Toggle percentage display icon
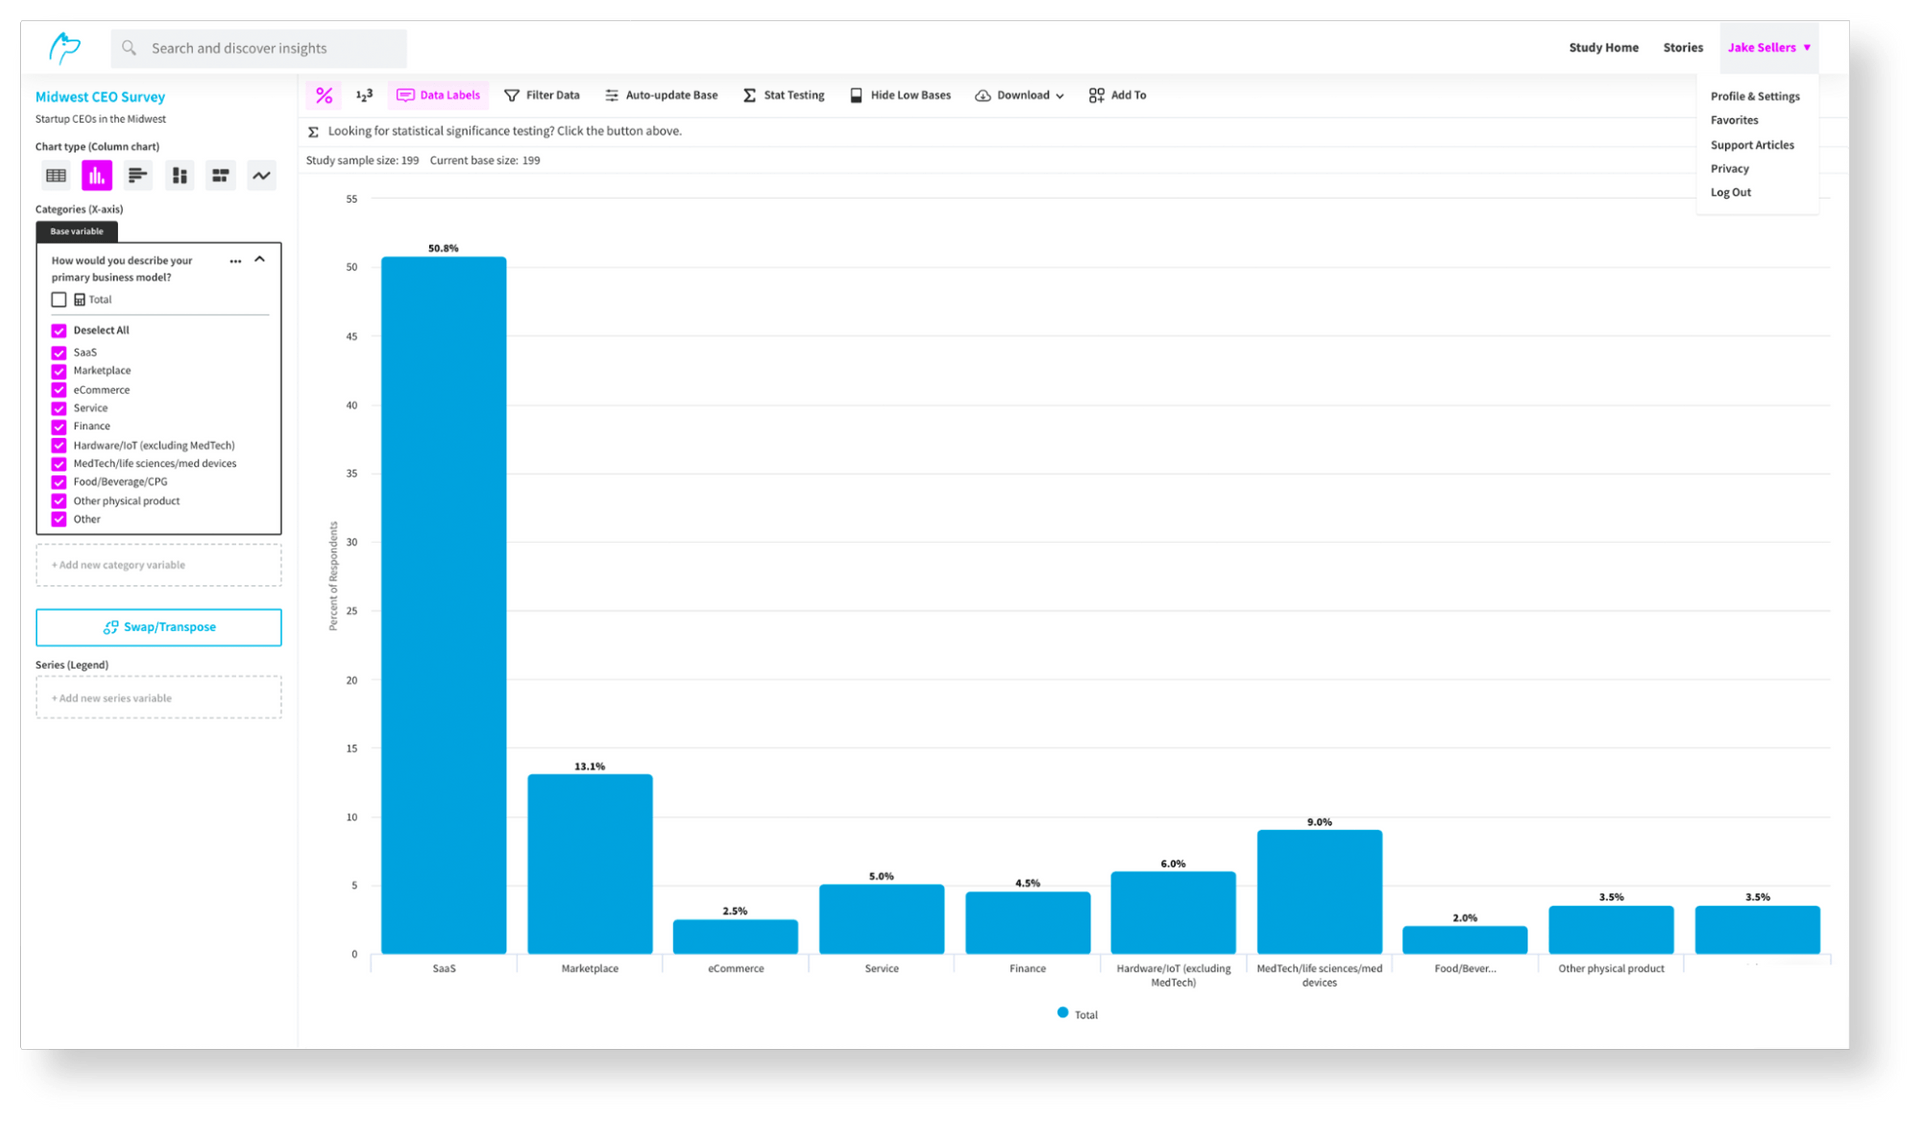Image resolution: width=1920 pixels, height=1122 pixels. coord(324,95)
